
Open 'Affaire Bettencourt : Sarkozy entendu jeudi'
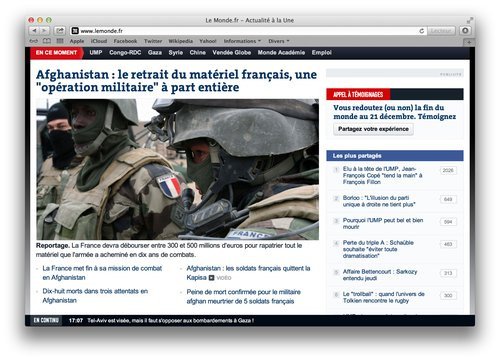tap(380, 275)
